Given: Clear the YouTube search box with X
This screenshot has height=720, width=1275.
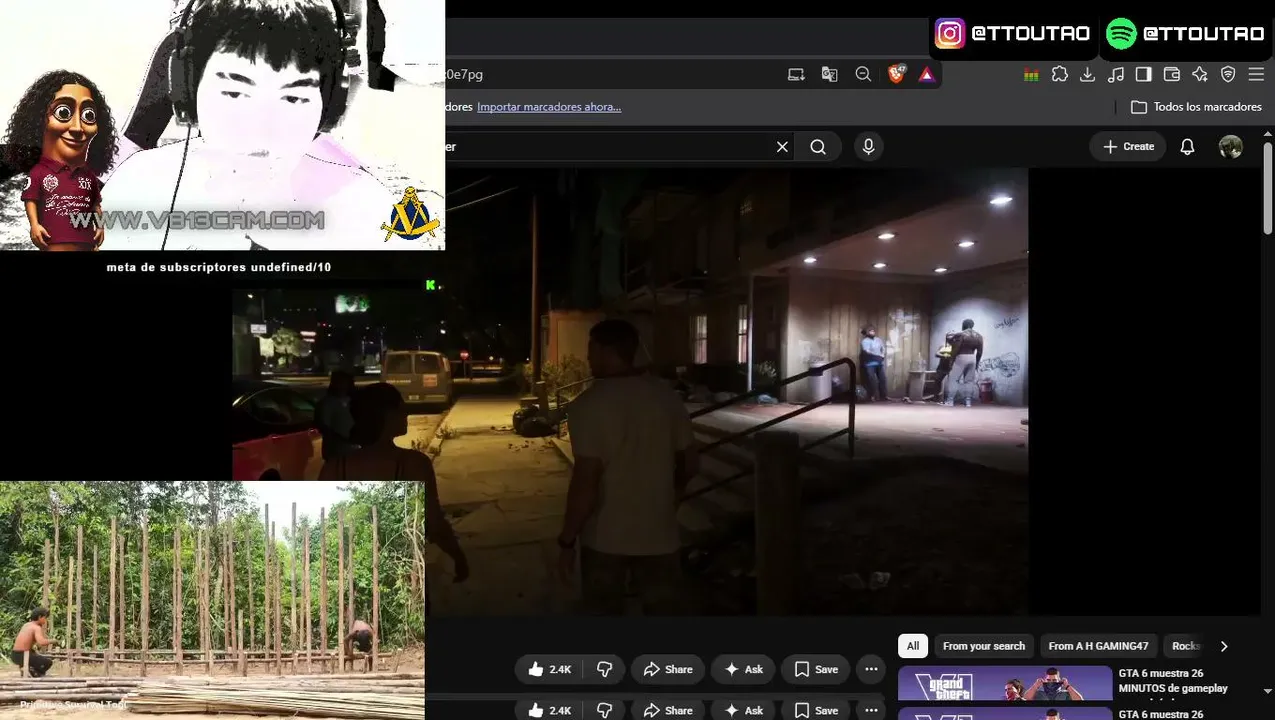Looking at the screenshot, I should click(x=782, y=147).
